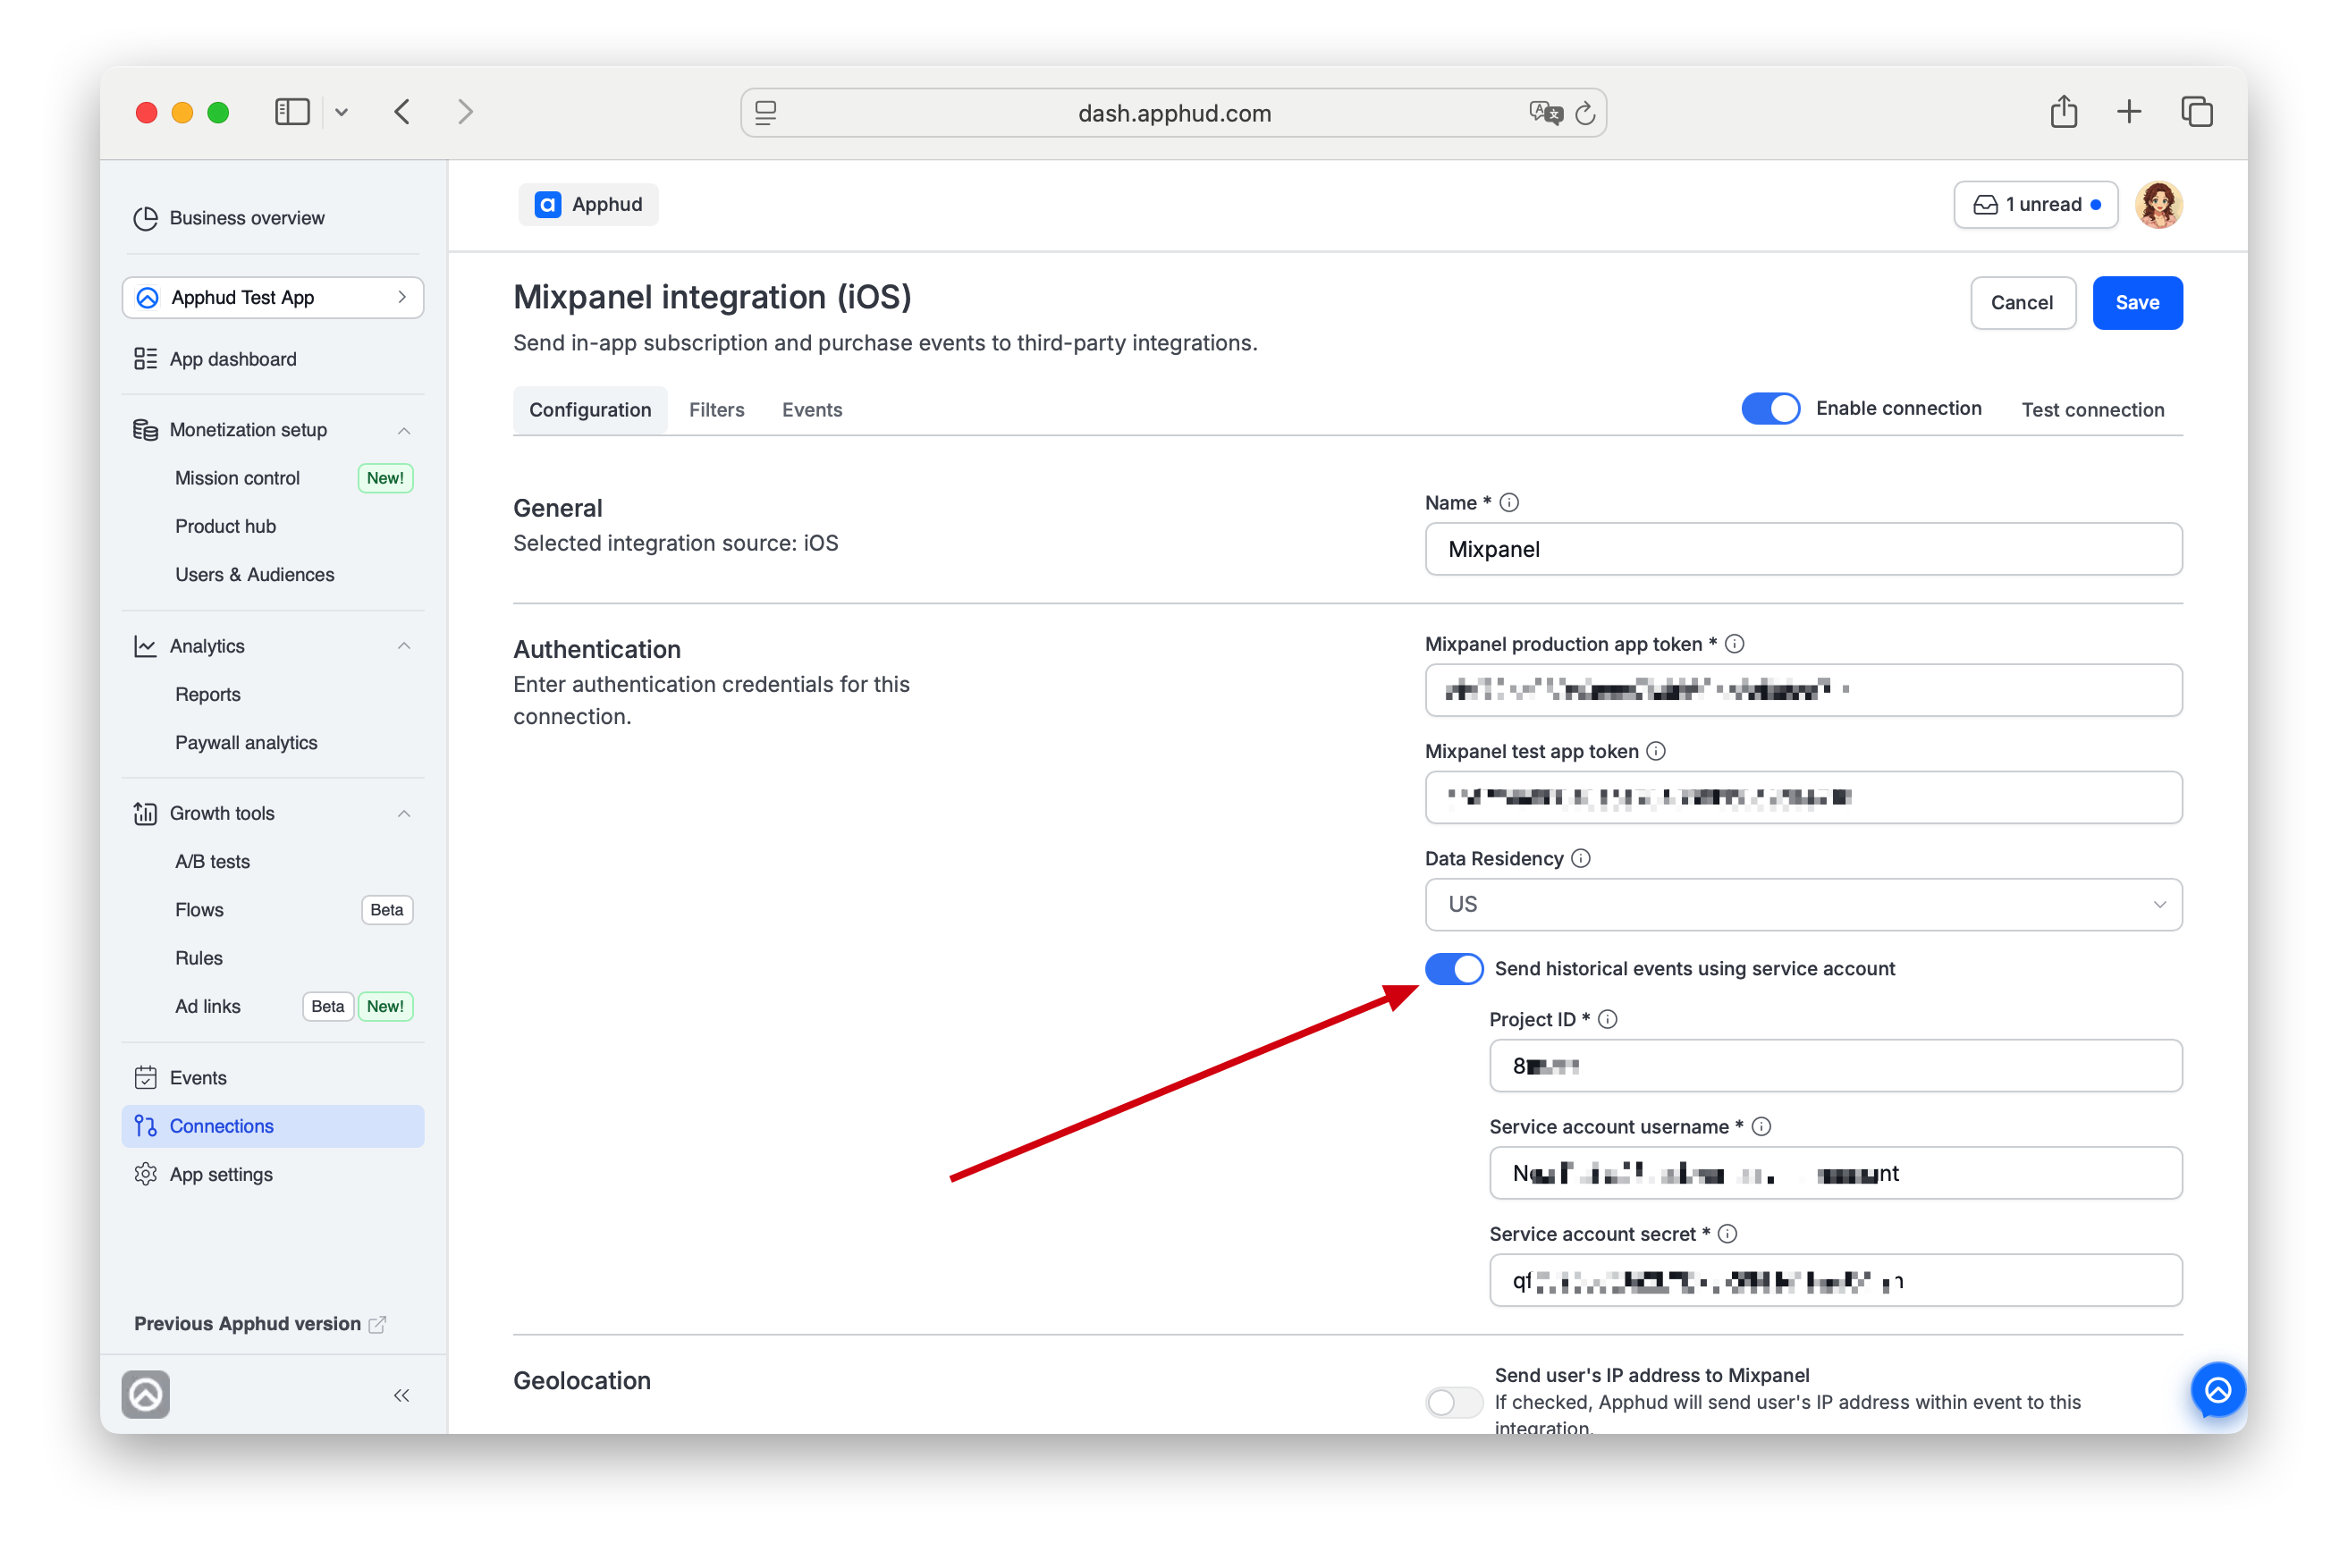Viewport: 2348px width, 1568px height.
Task: Open Product hub in sidebar
Action: point(225,526)
